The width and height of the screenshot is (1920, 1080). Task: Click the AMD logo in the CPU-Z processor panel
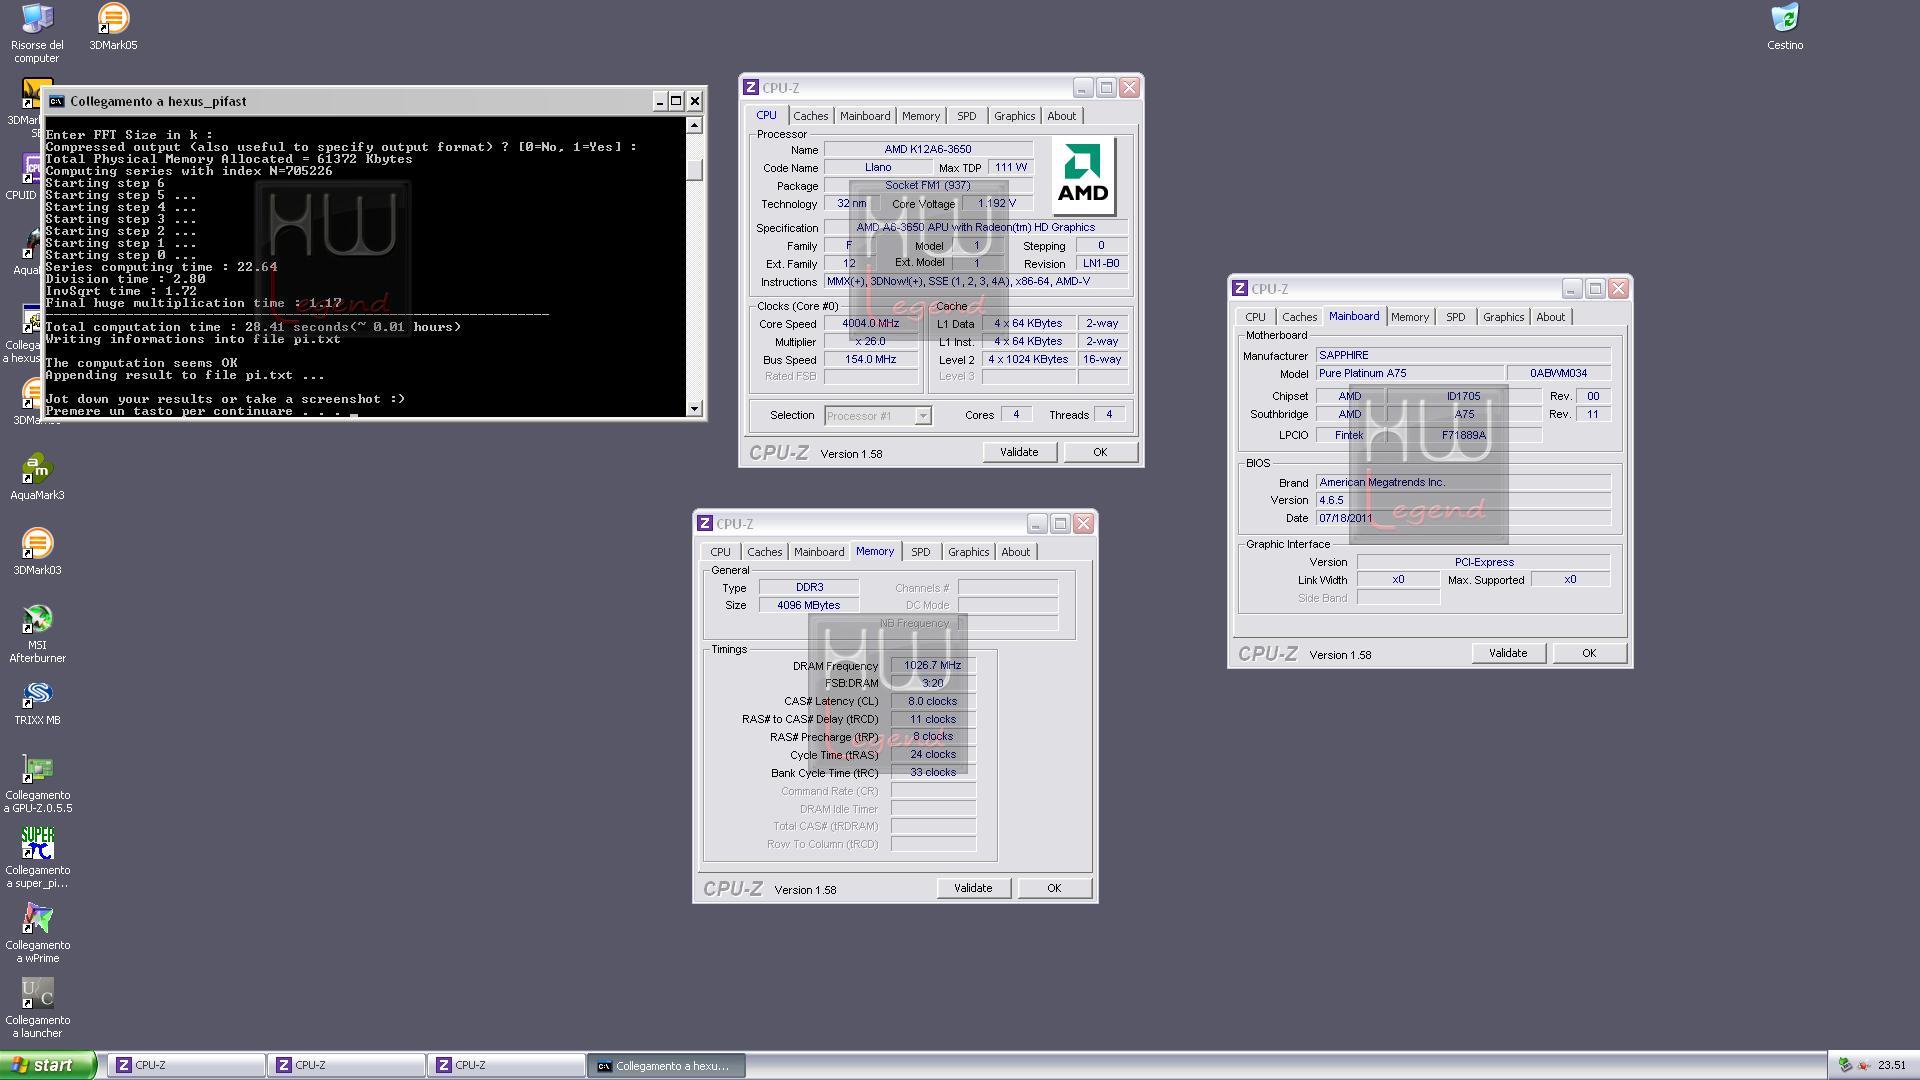point(1084,177)
